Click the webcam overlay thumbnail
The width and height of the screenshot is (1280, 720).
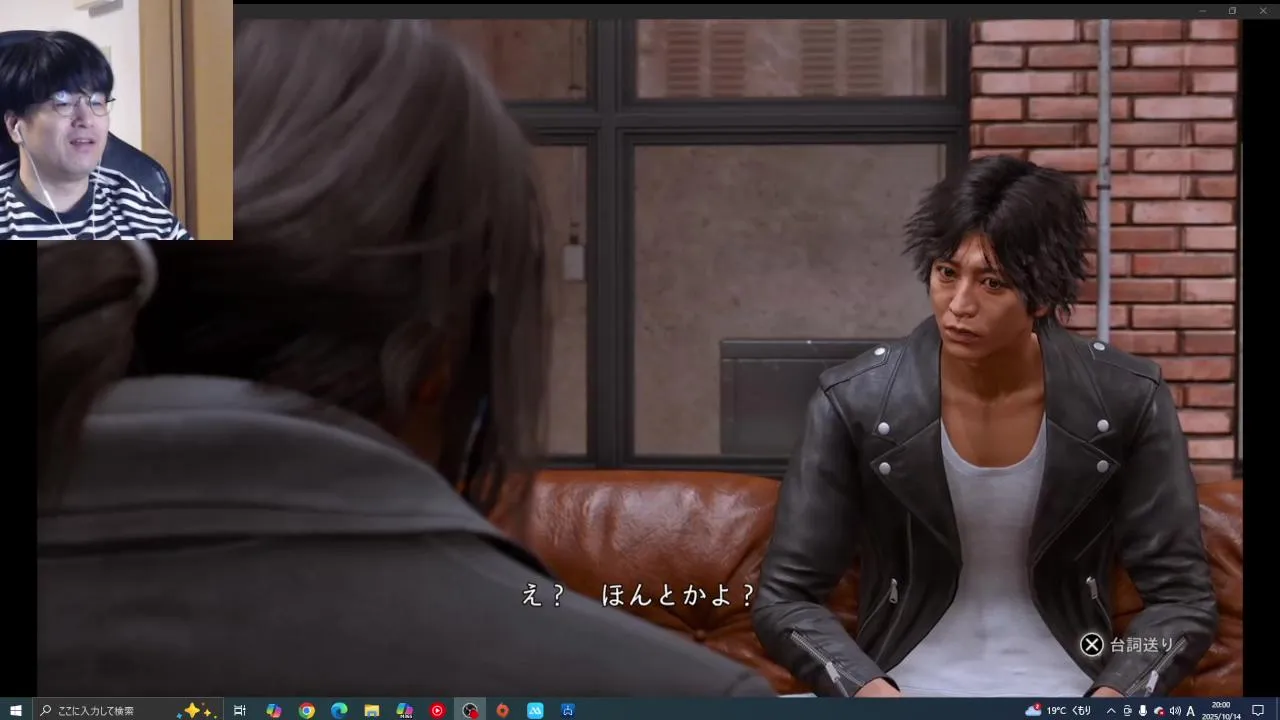[116, 120]
